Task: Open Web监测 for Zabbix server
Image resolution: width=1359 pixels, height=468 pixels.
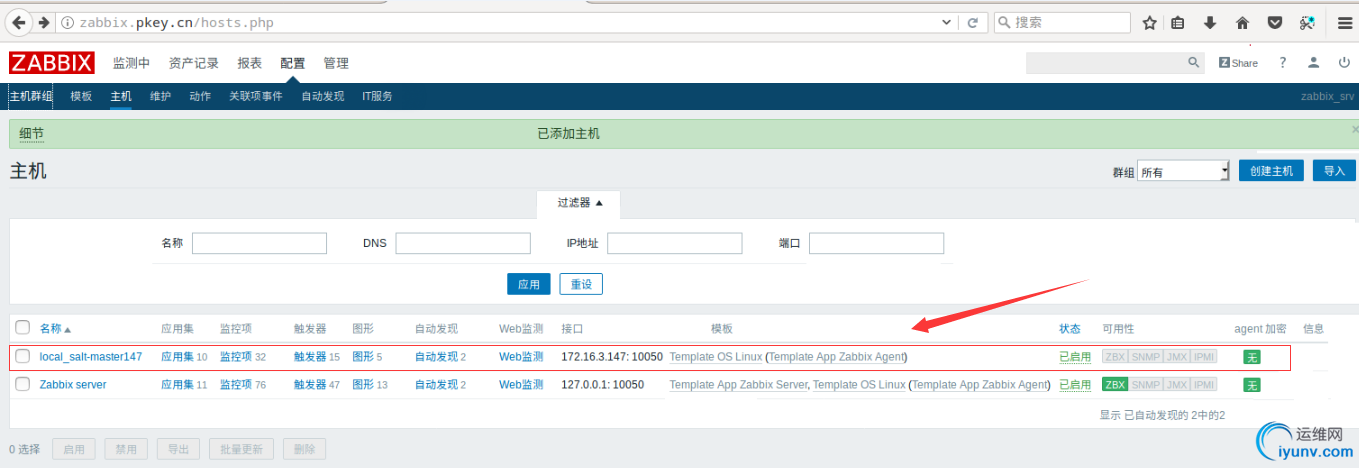Action: click(x=521, y=384)
